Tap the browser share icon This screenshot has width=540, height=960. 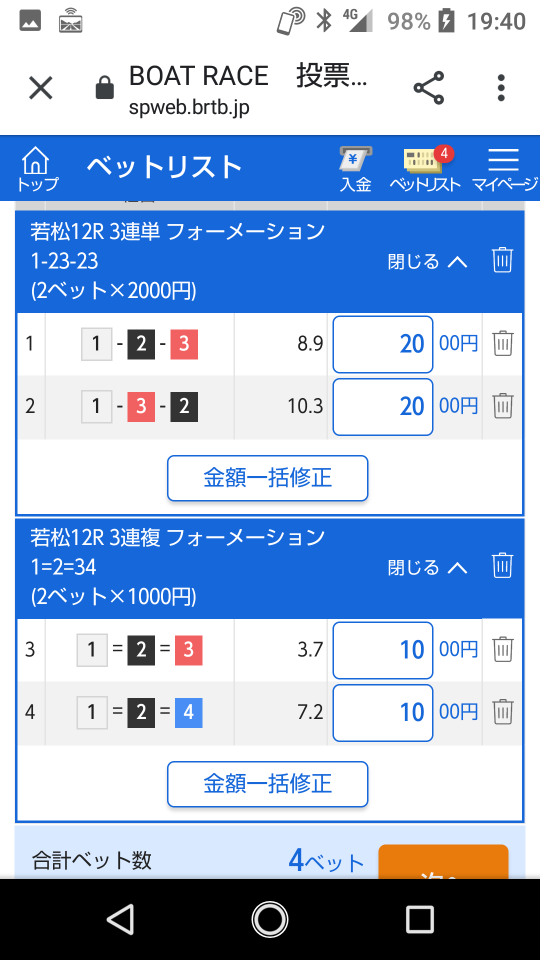click(429, 88)
